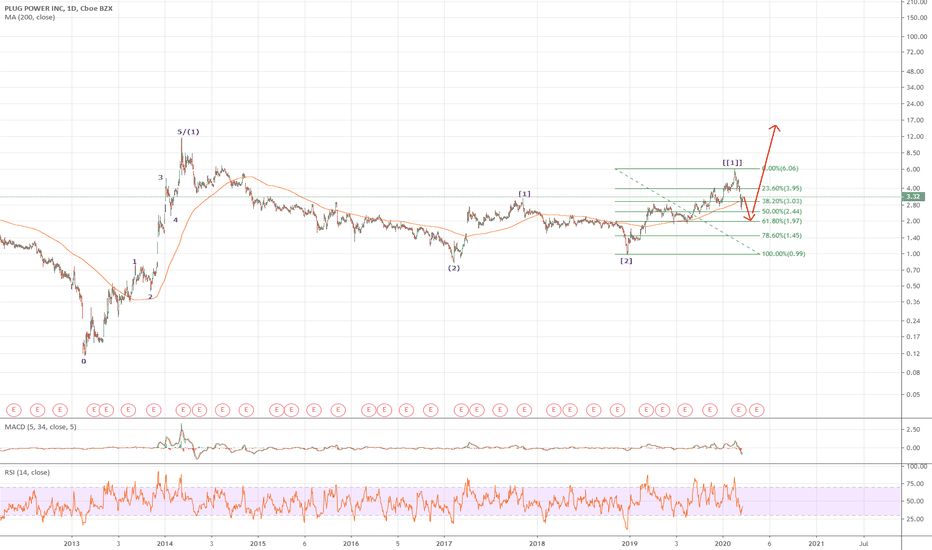Click the [[1]] wave label

732,163
